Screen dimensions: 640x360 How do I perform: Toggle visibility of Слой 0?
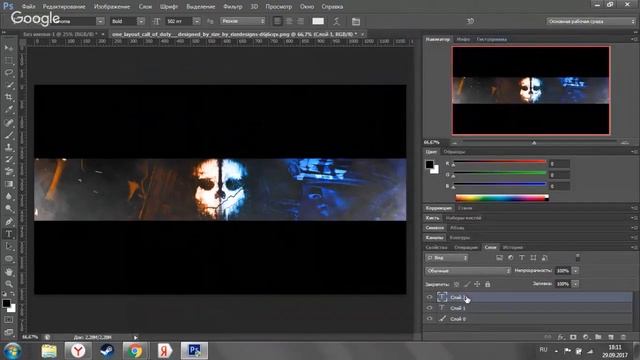429,319
